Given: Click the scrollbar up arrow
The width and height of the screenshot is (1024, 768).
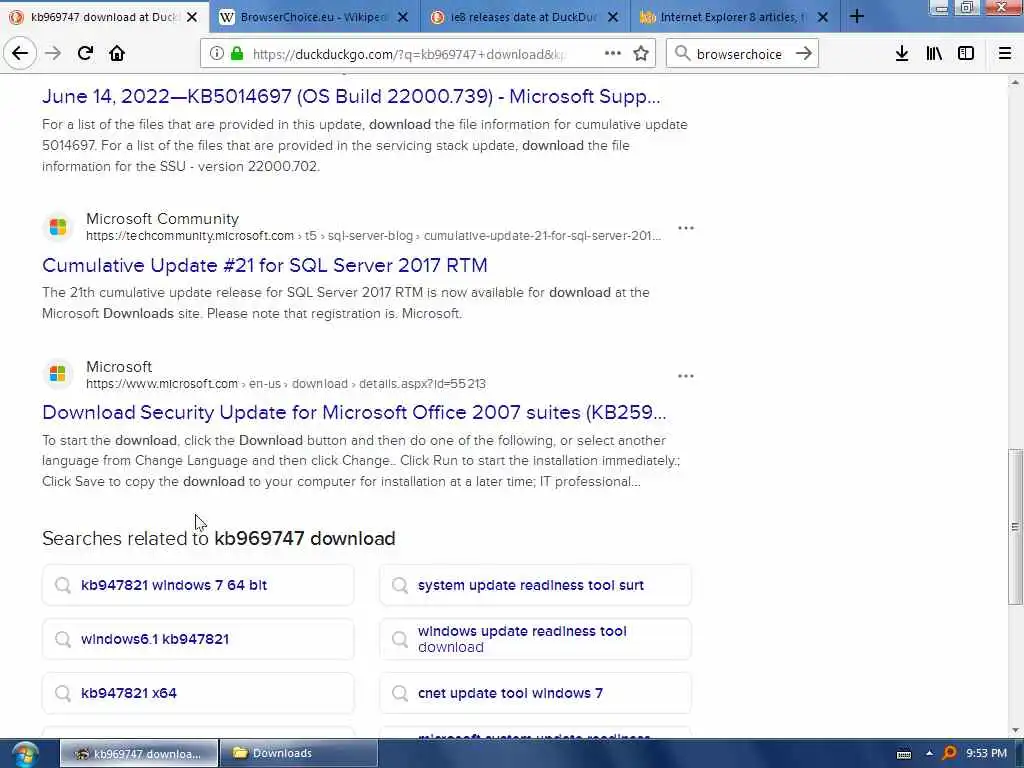Looking at the screenshot, I should click(1015, 83).
